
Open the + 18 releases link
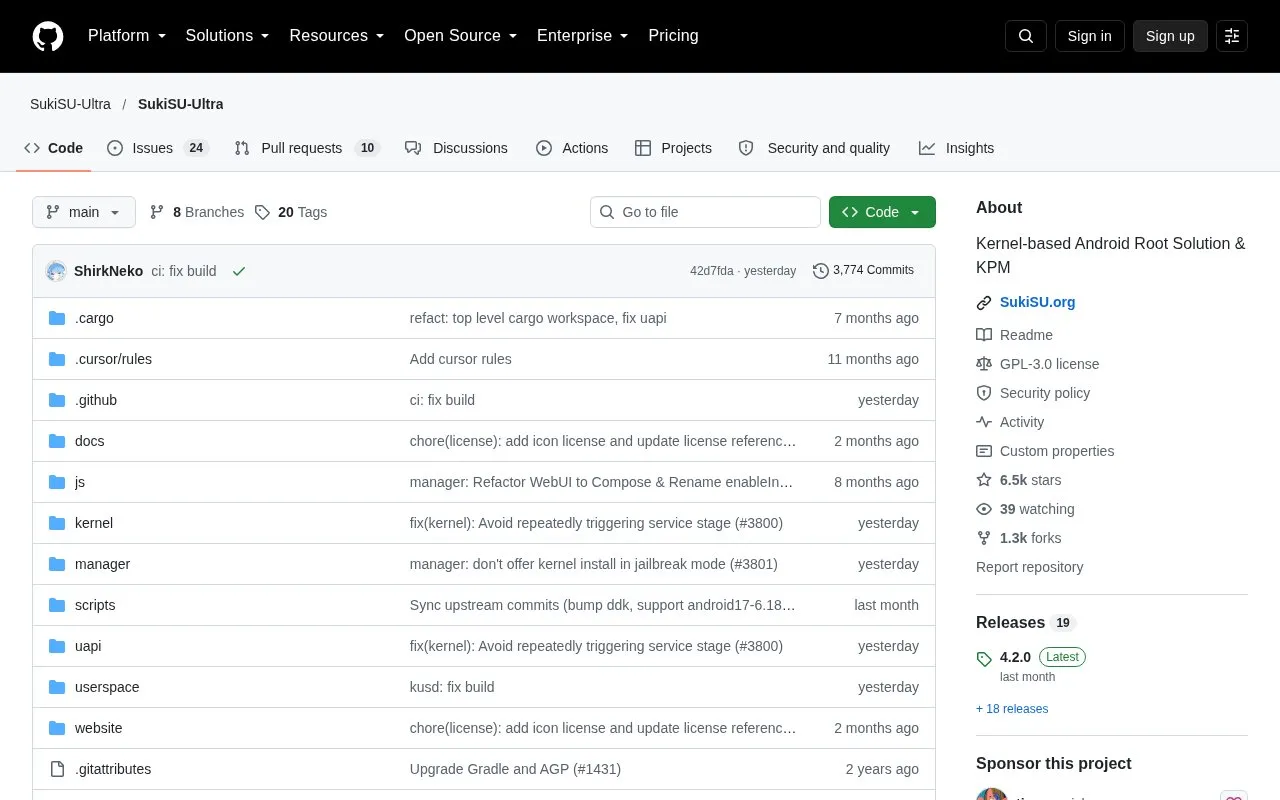[1012, 709]
